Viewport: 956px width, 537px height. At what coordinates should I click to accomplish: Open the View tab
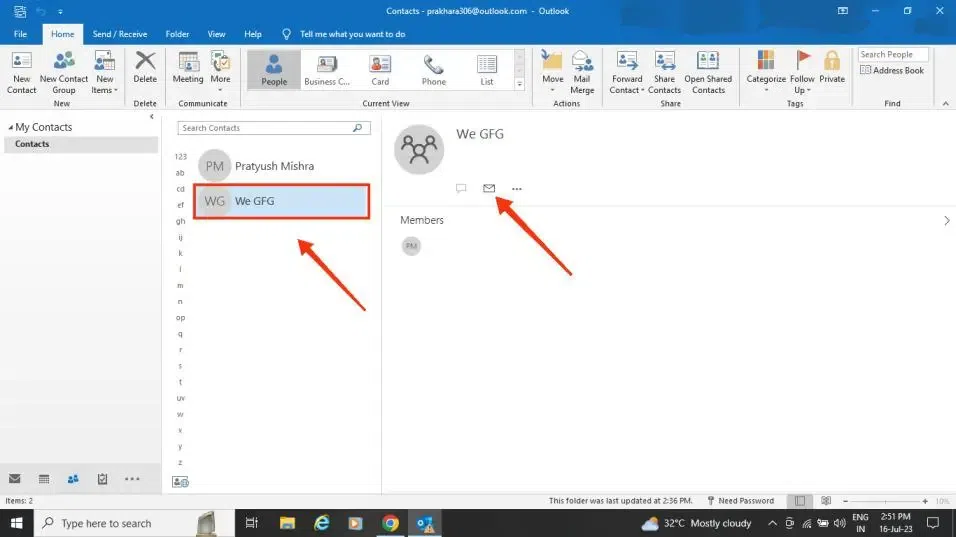(216, 34)
